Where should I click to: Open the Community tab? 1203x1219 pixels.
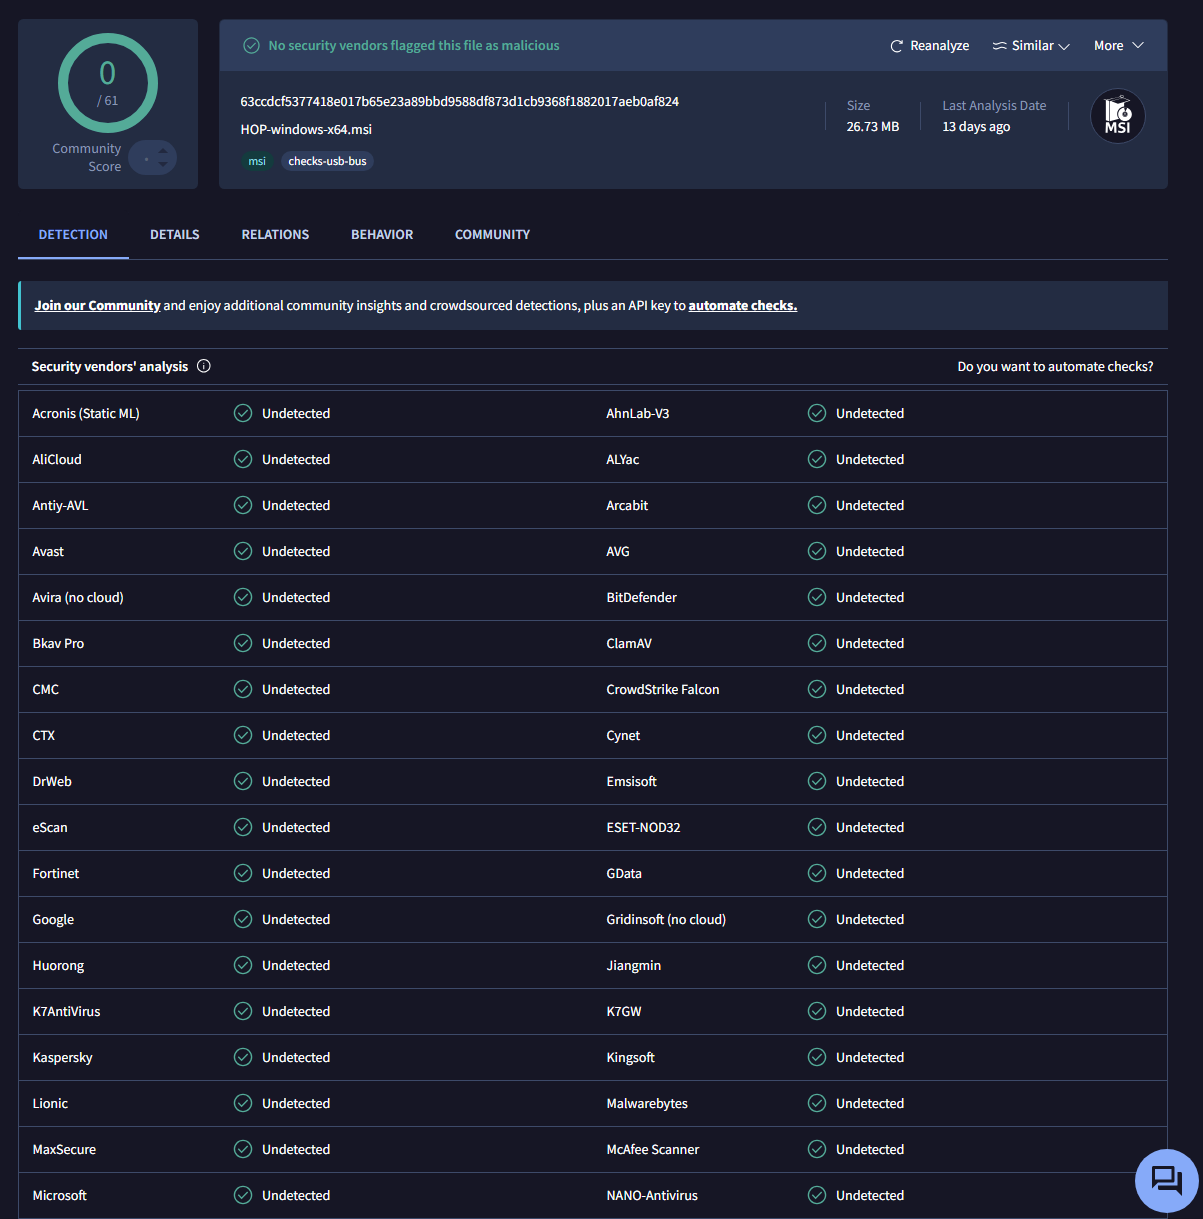492,234
